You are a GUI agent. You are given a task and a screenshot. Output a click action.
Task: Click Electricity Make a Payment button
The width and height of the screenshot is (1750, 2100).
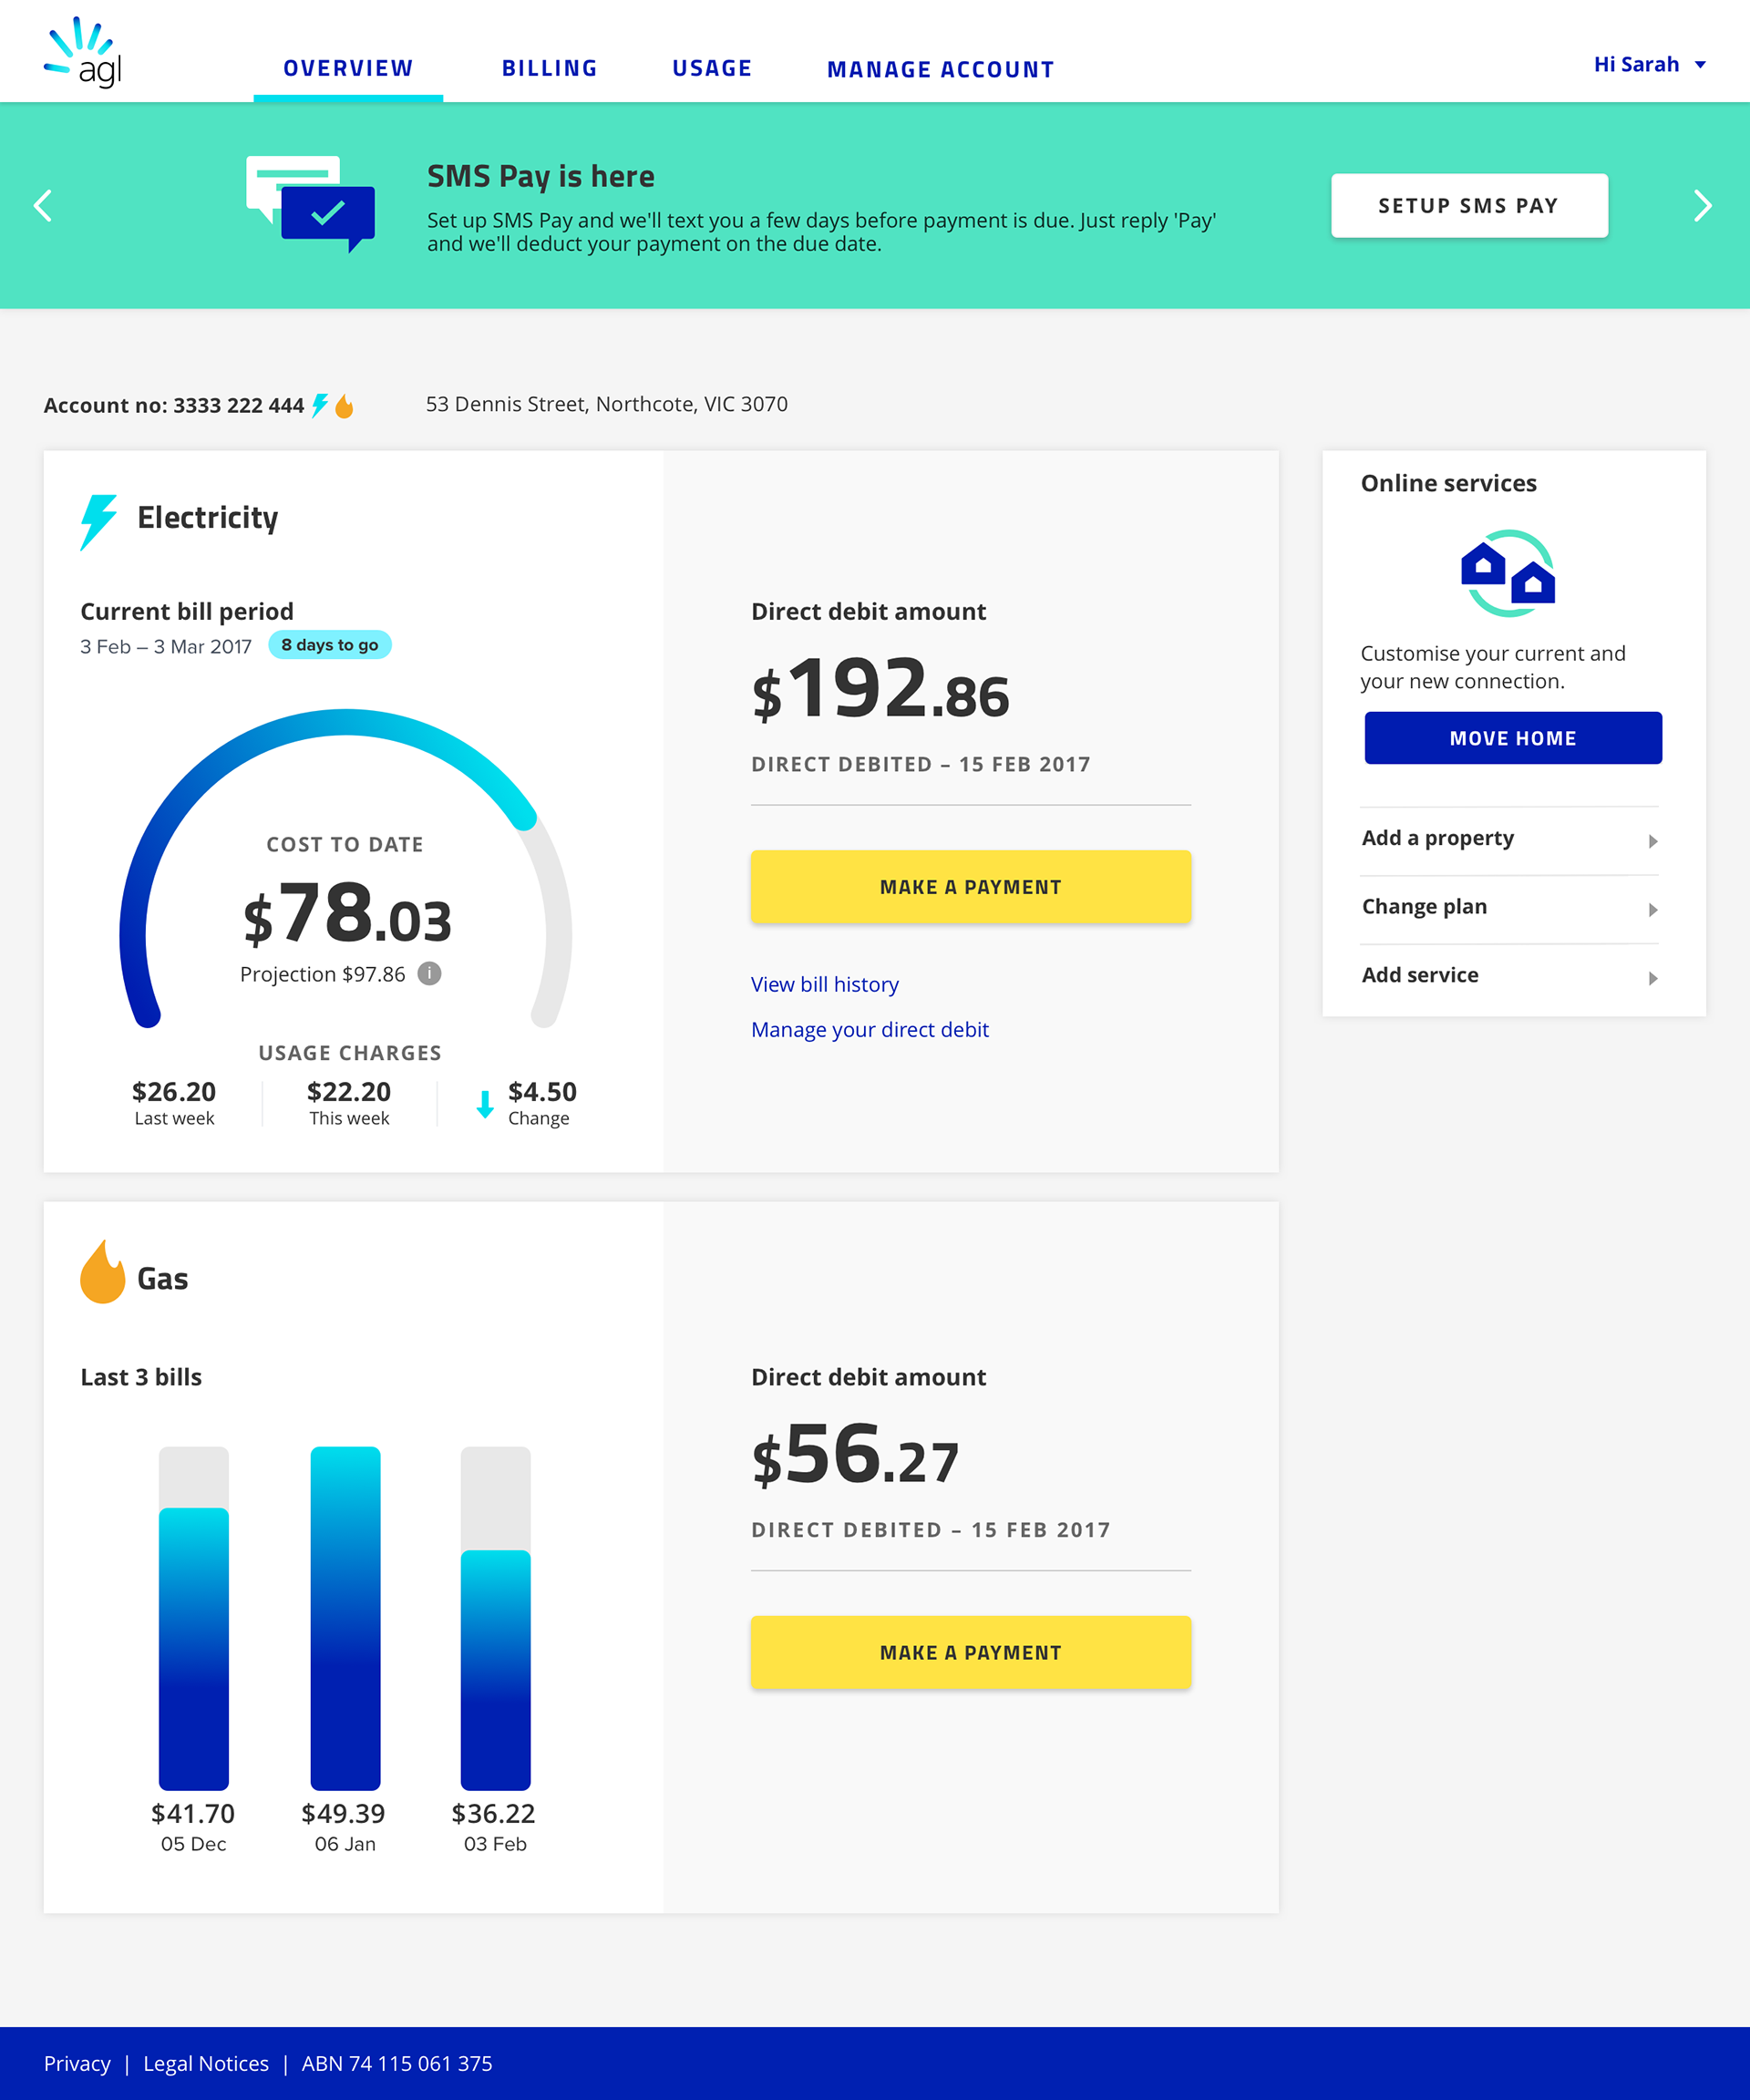(x=970, y=887)
